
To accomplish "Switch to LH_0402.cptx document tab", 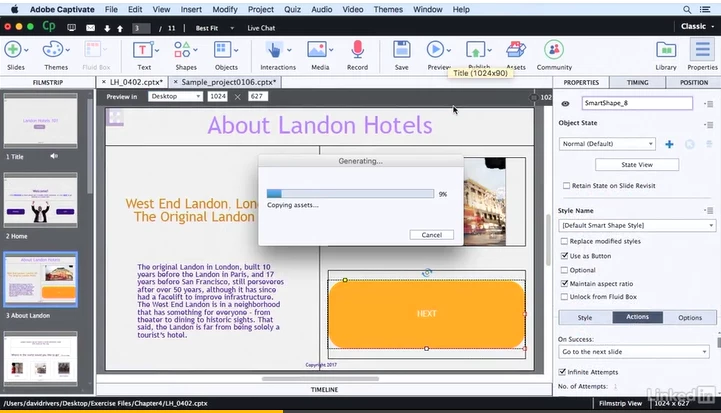I will 132,82.
